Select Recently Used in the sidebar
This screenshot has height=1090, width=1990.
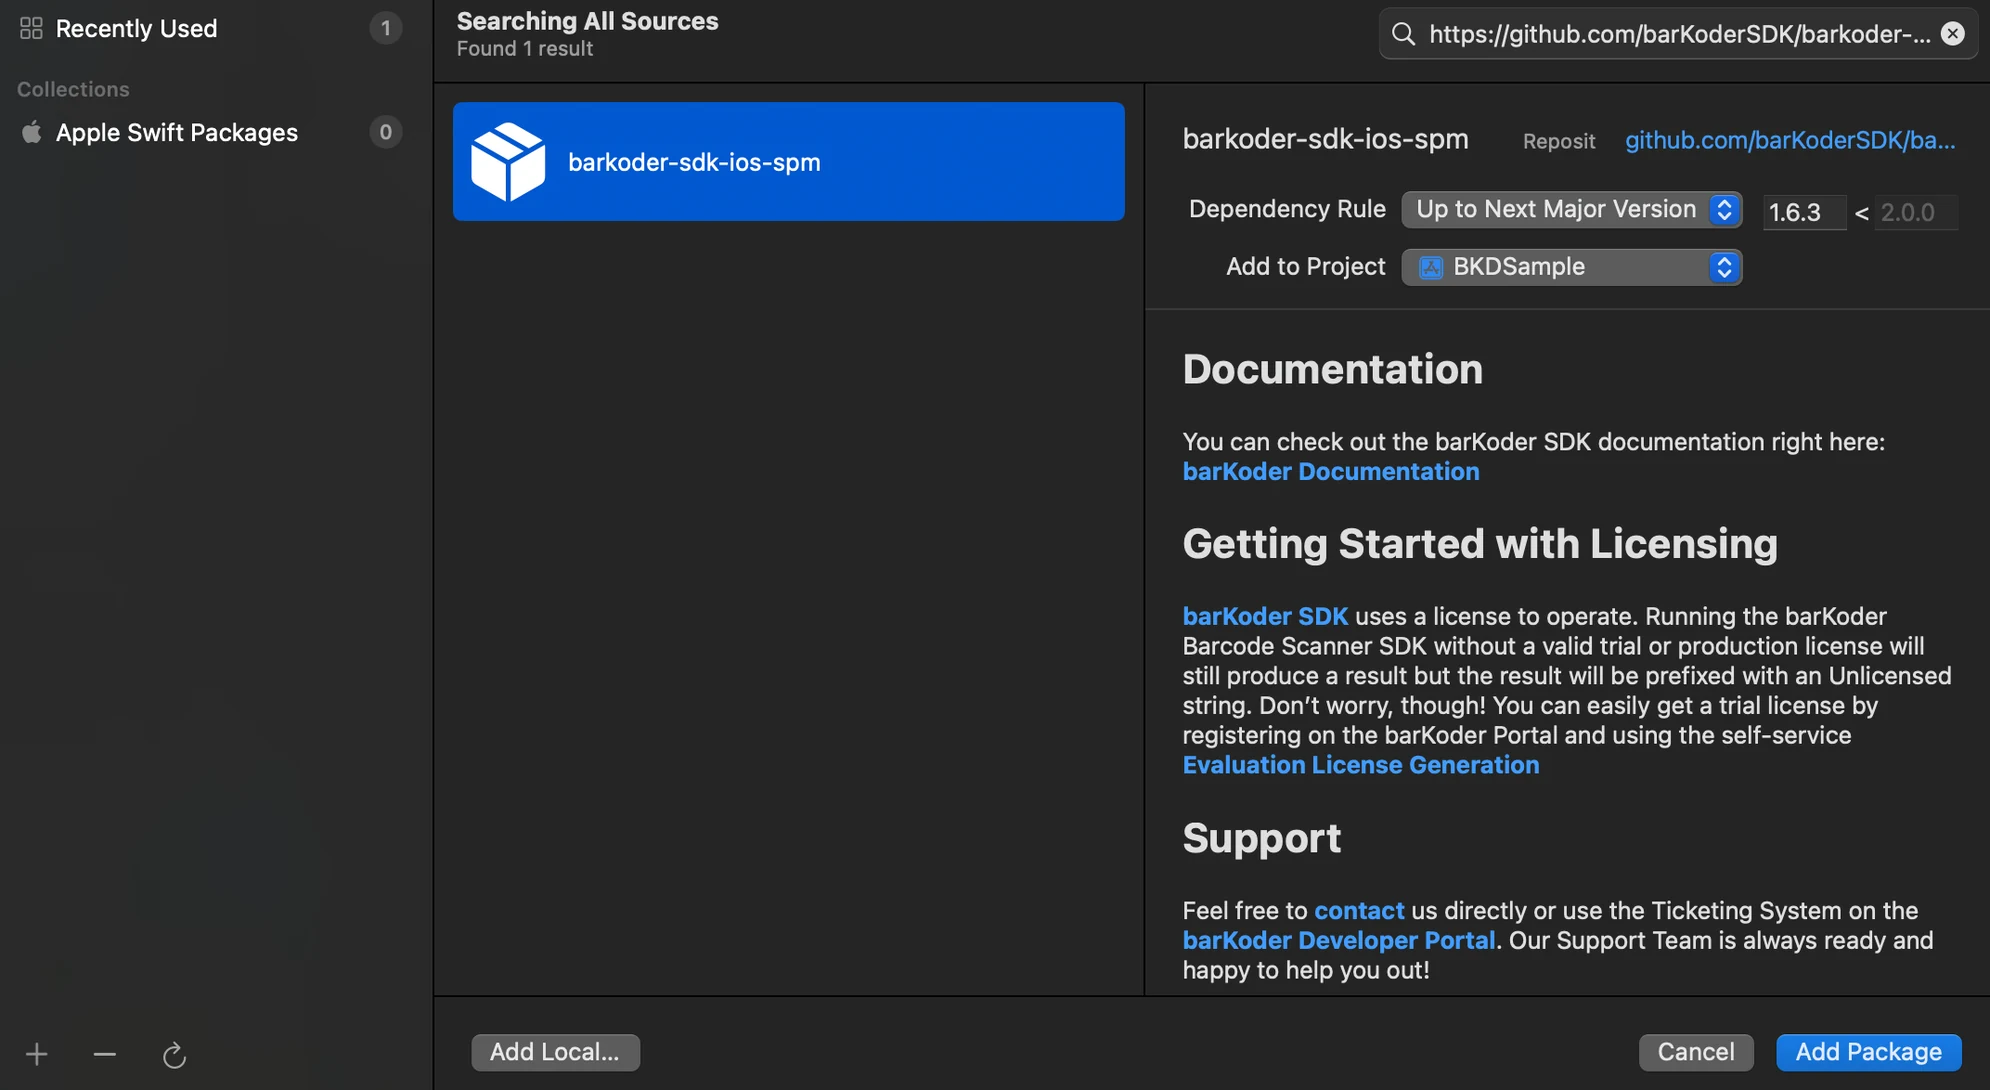tap(212, 28)
